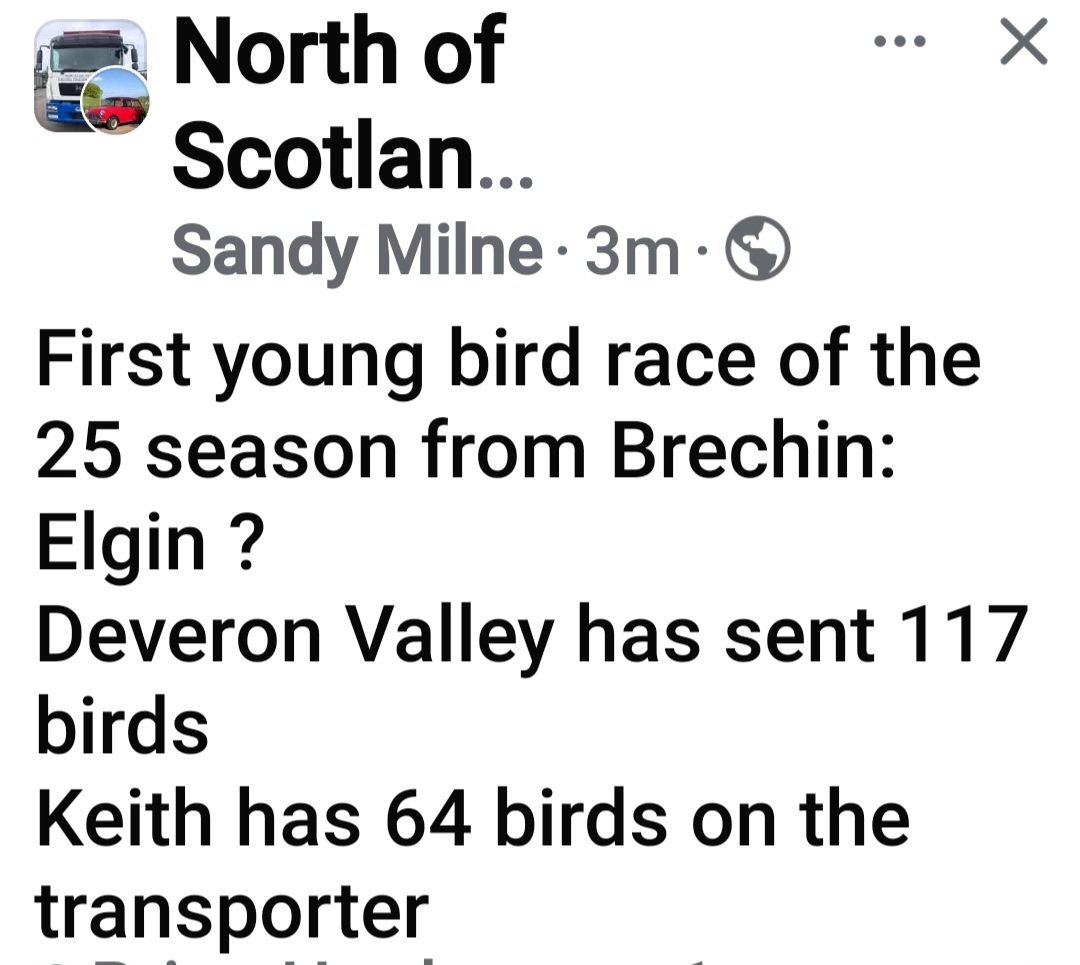Hide the post with the X icon
This screenshot has height=965, width=1080.
click(x=1024, y=42)
